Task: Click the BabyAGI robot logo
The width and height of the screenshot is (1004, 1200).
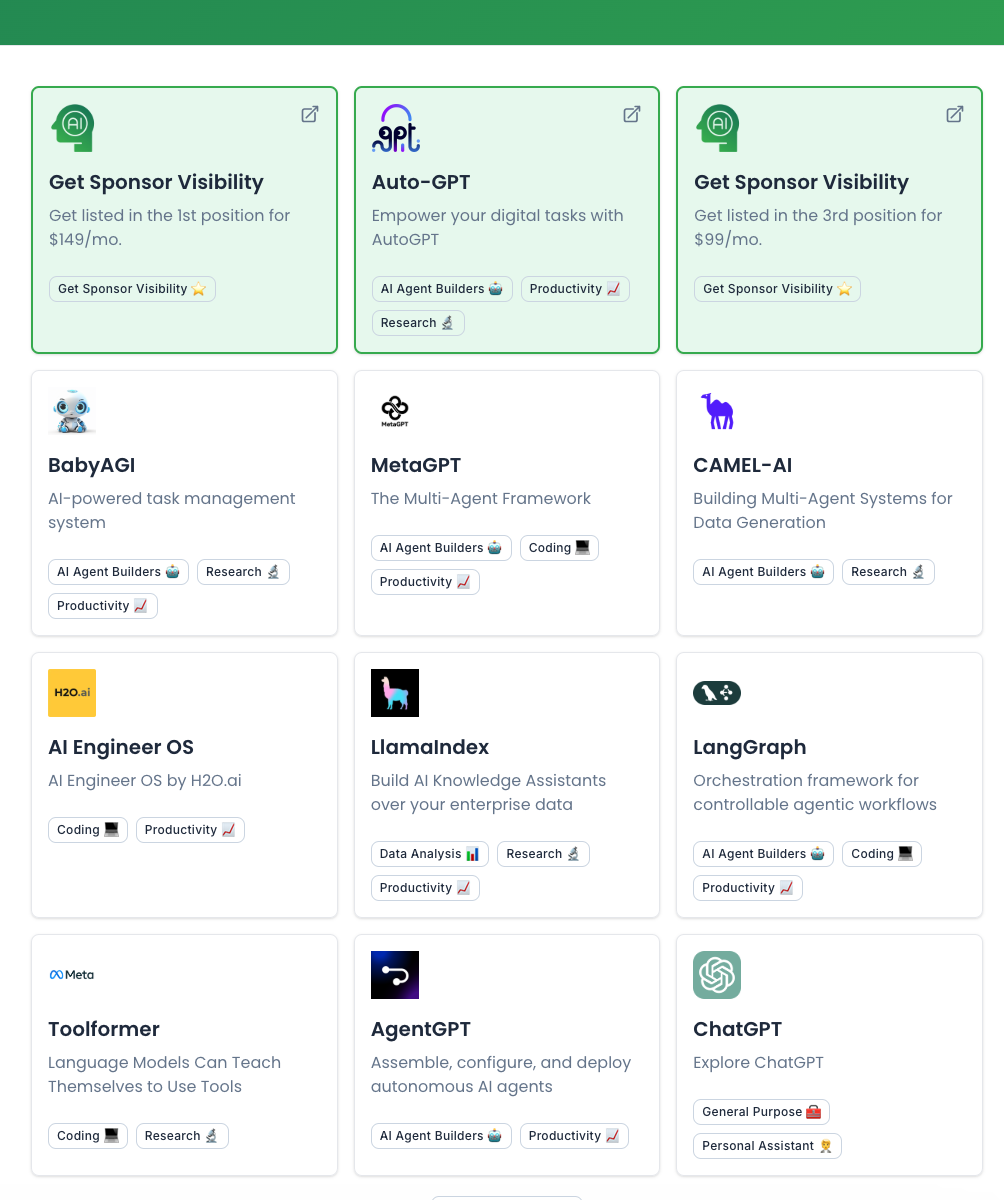Action: point(72,411)
